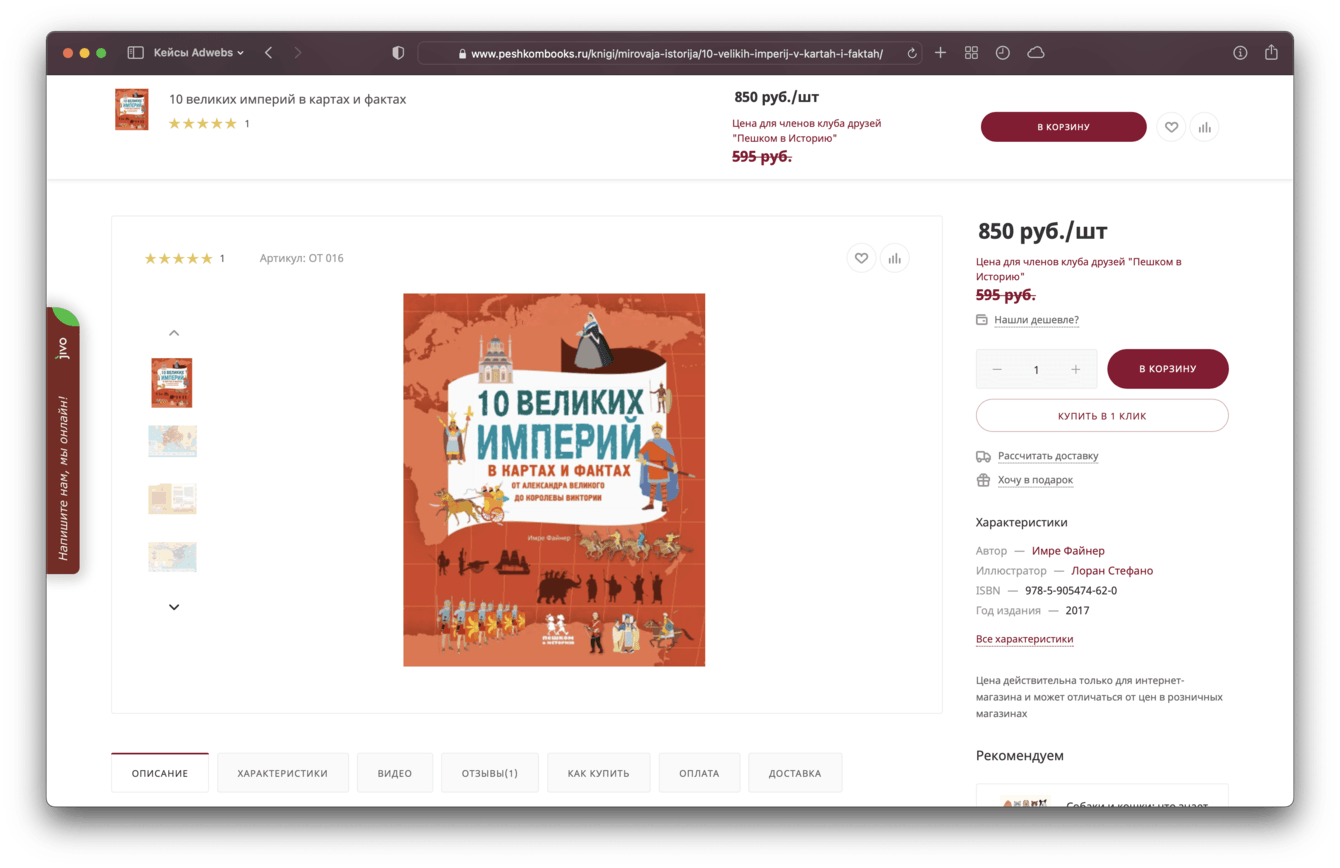The image size is (1340, 868).
Task: Click the Артикул: ОТ 016 text
Action: point(301,258)
